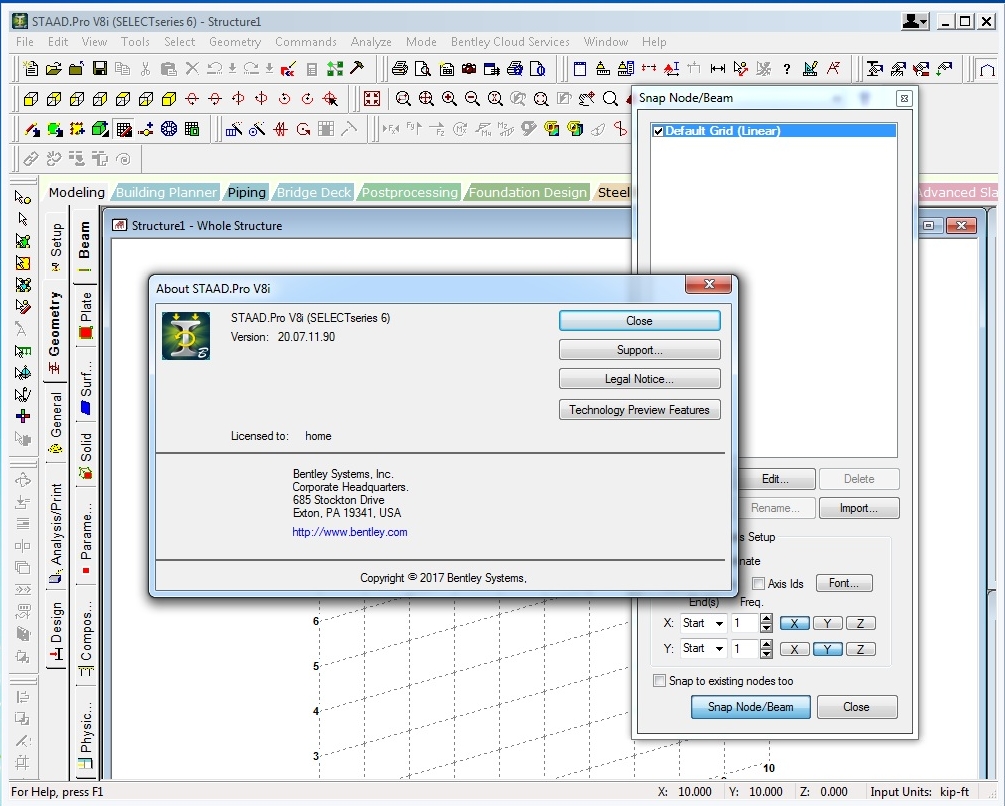Viewport: 1005px width, 806px height.
Task: Click the Snap Node/Beam button at bottom
Action: click(751, 707)
